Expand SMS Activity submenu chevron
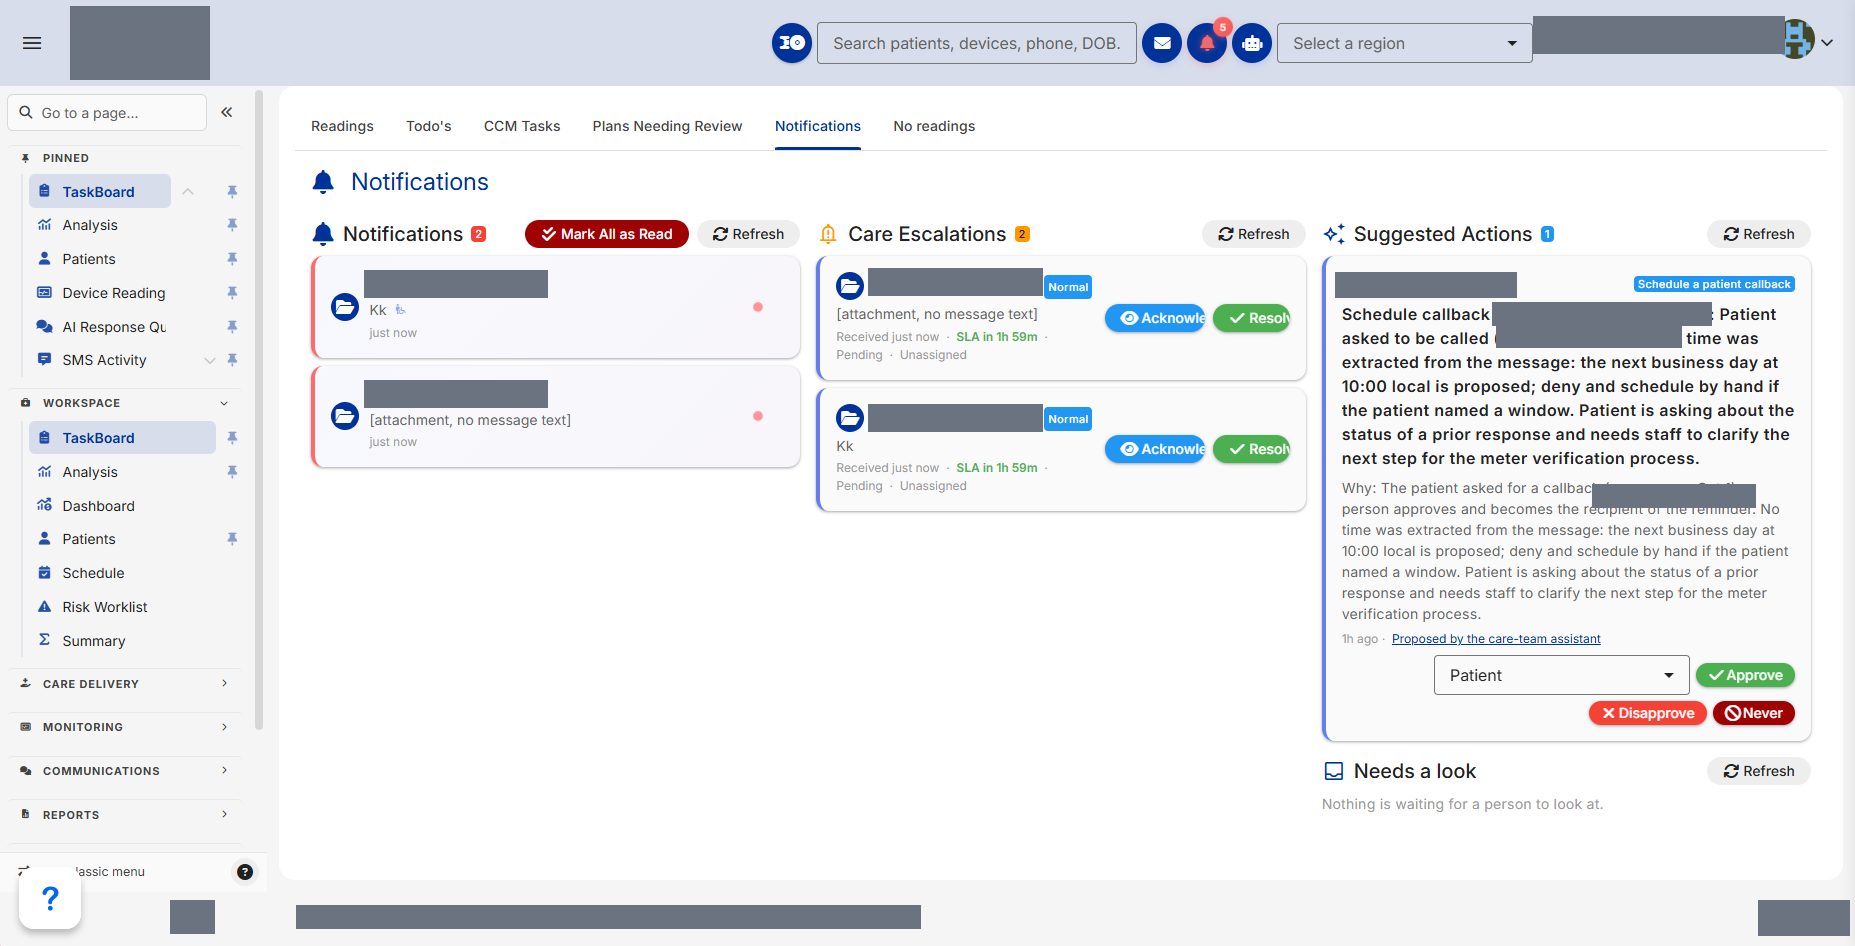 (210, 360)
